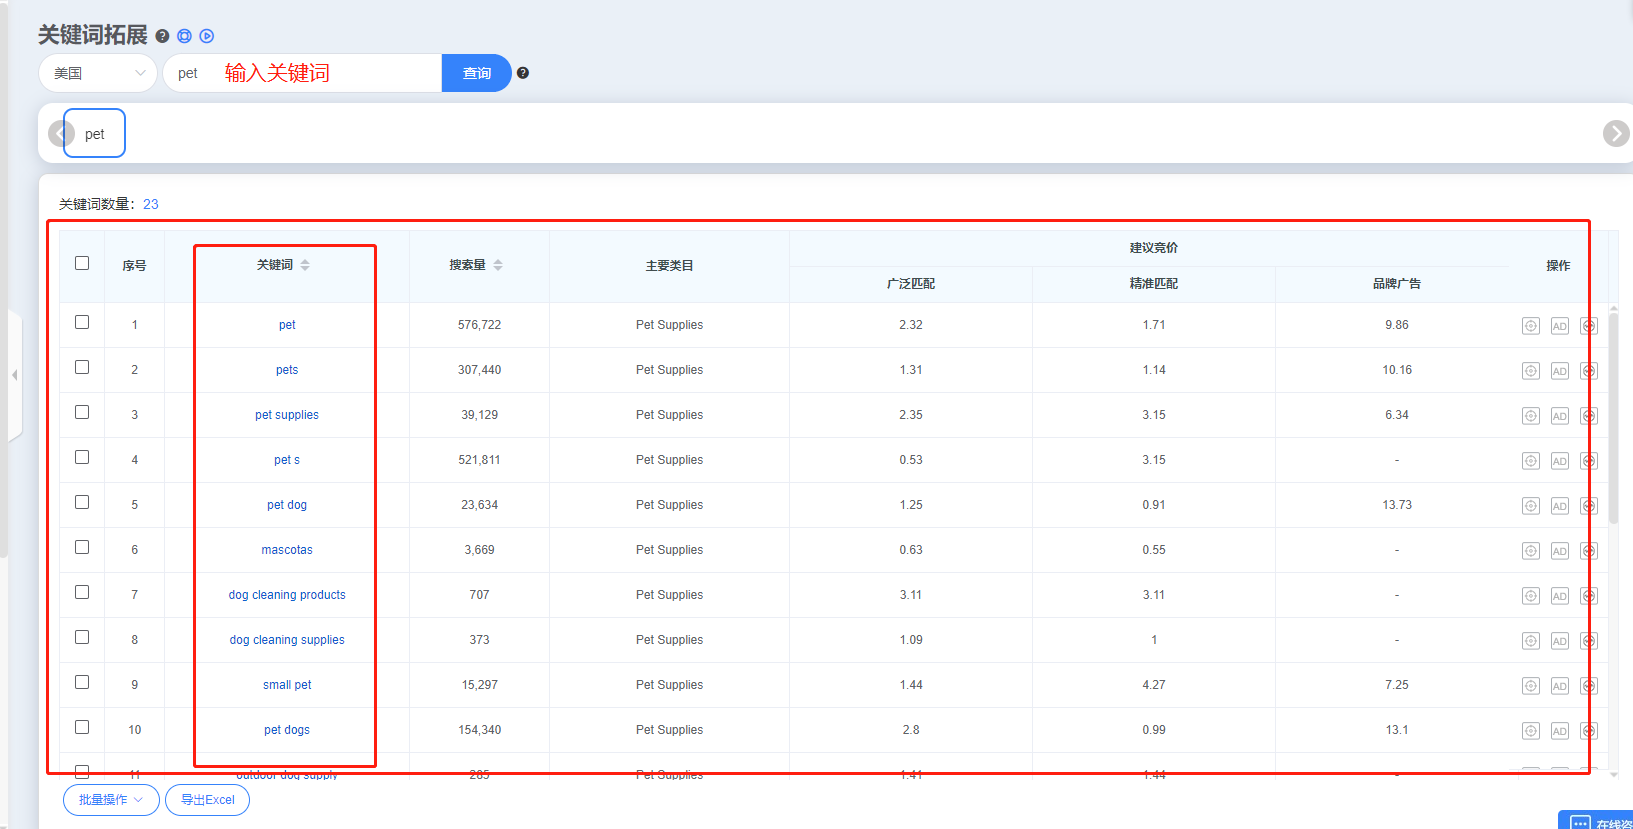Click the rightmost action icon in pet row

(x=1589, y=326)
